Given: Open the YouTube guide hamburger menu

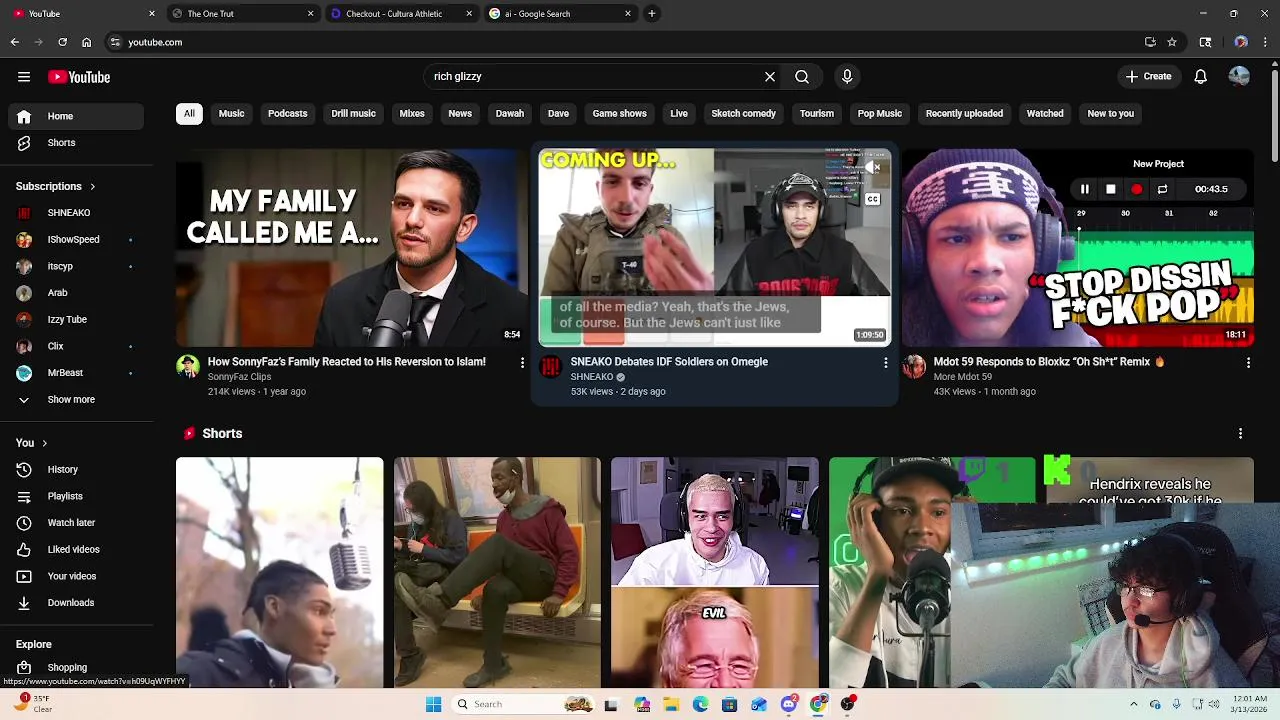Looking at the screenshot, I should click(x=24, y=77).
